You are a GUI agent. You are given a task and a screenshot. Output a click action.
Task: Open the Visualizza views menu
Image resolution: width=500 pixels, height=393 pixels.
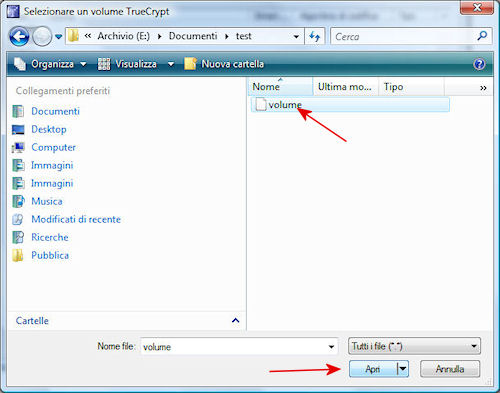(127, 64)
